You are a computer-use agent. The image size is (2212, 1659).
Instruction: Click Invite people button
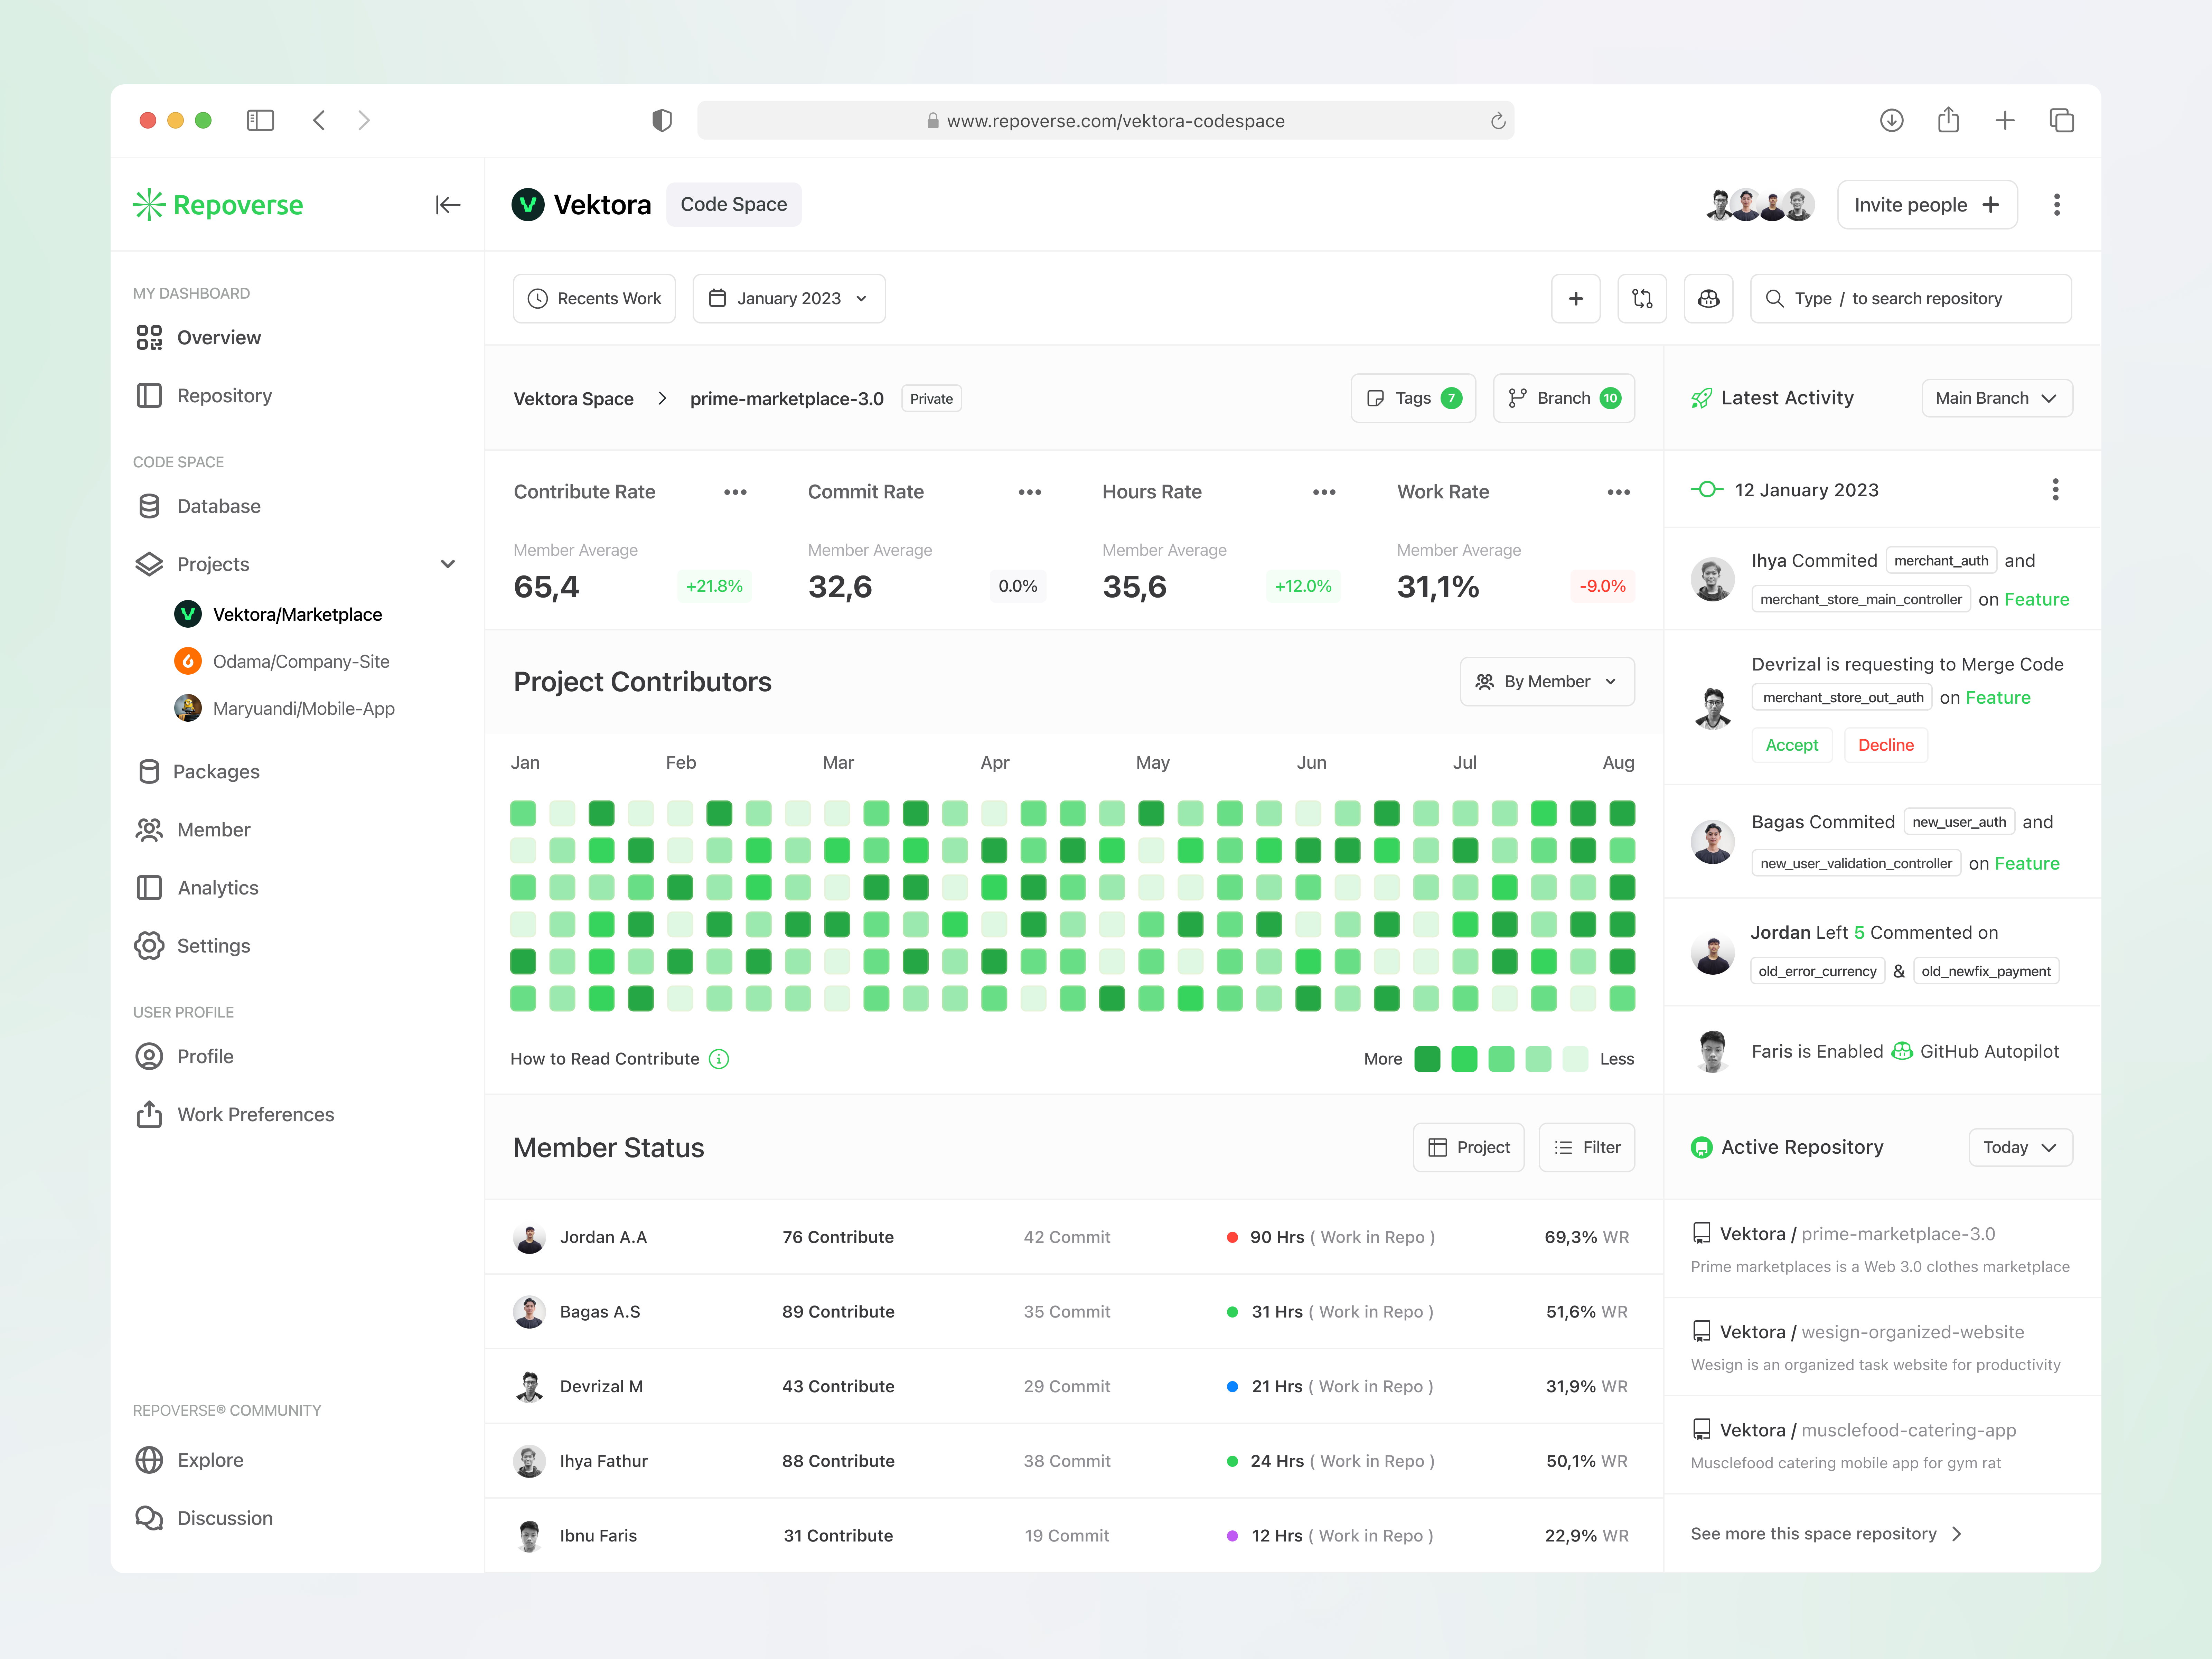[1927, 205]
